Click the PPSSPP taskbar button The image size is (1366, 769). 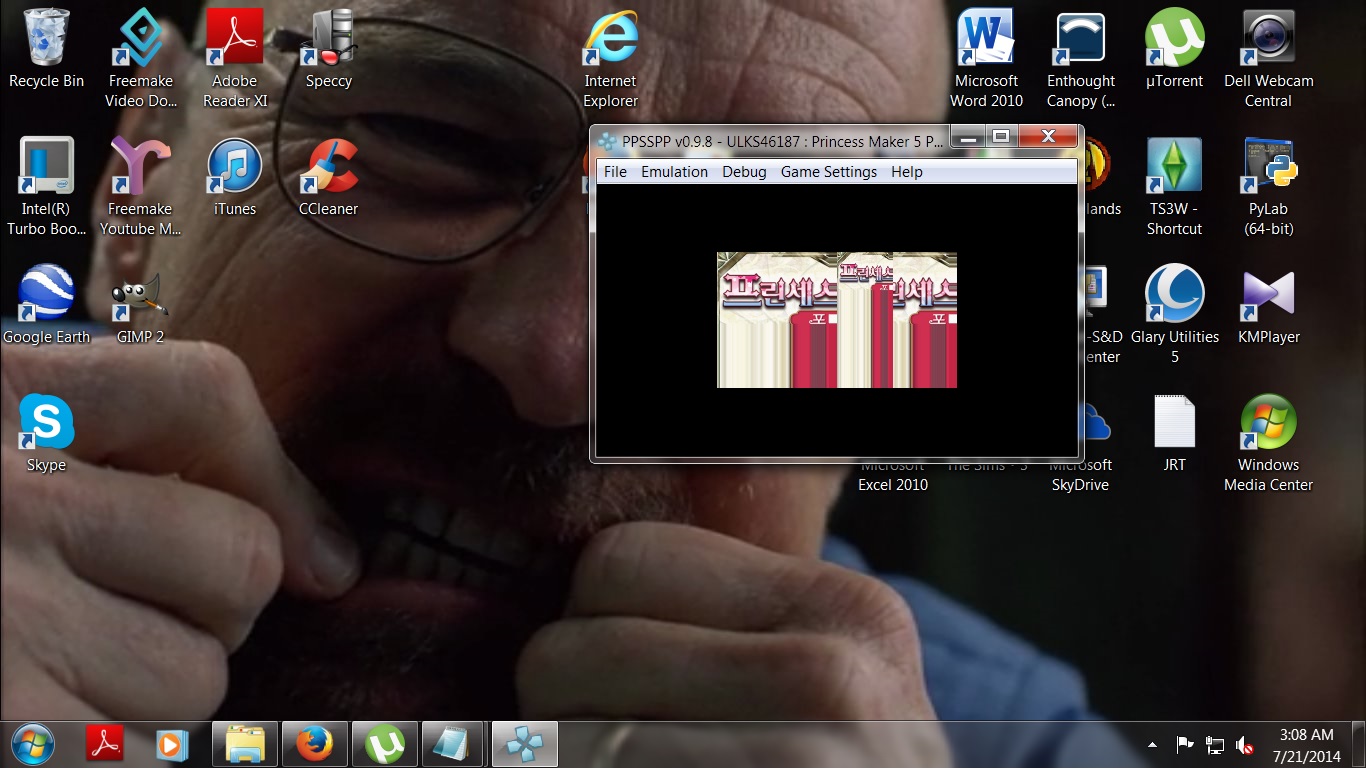pos(524,745)
